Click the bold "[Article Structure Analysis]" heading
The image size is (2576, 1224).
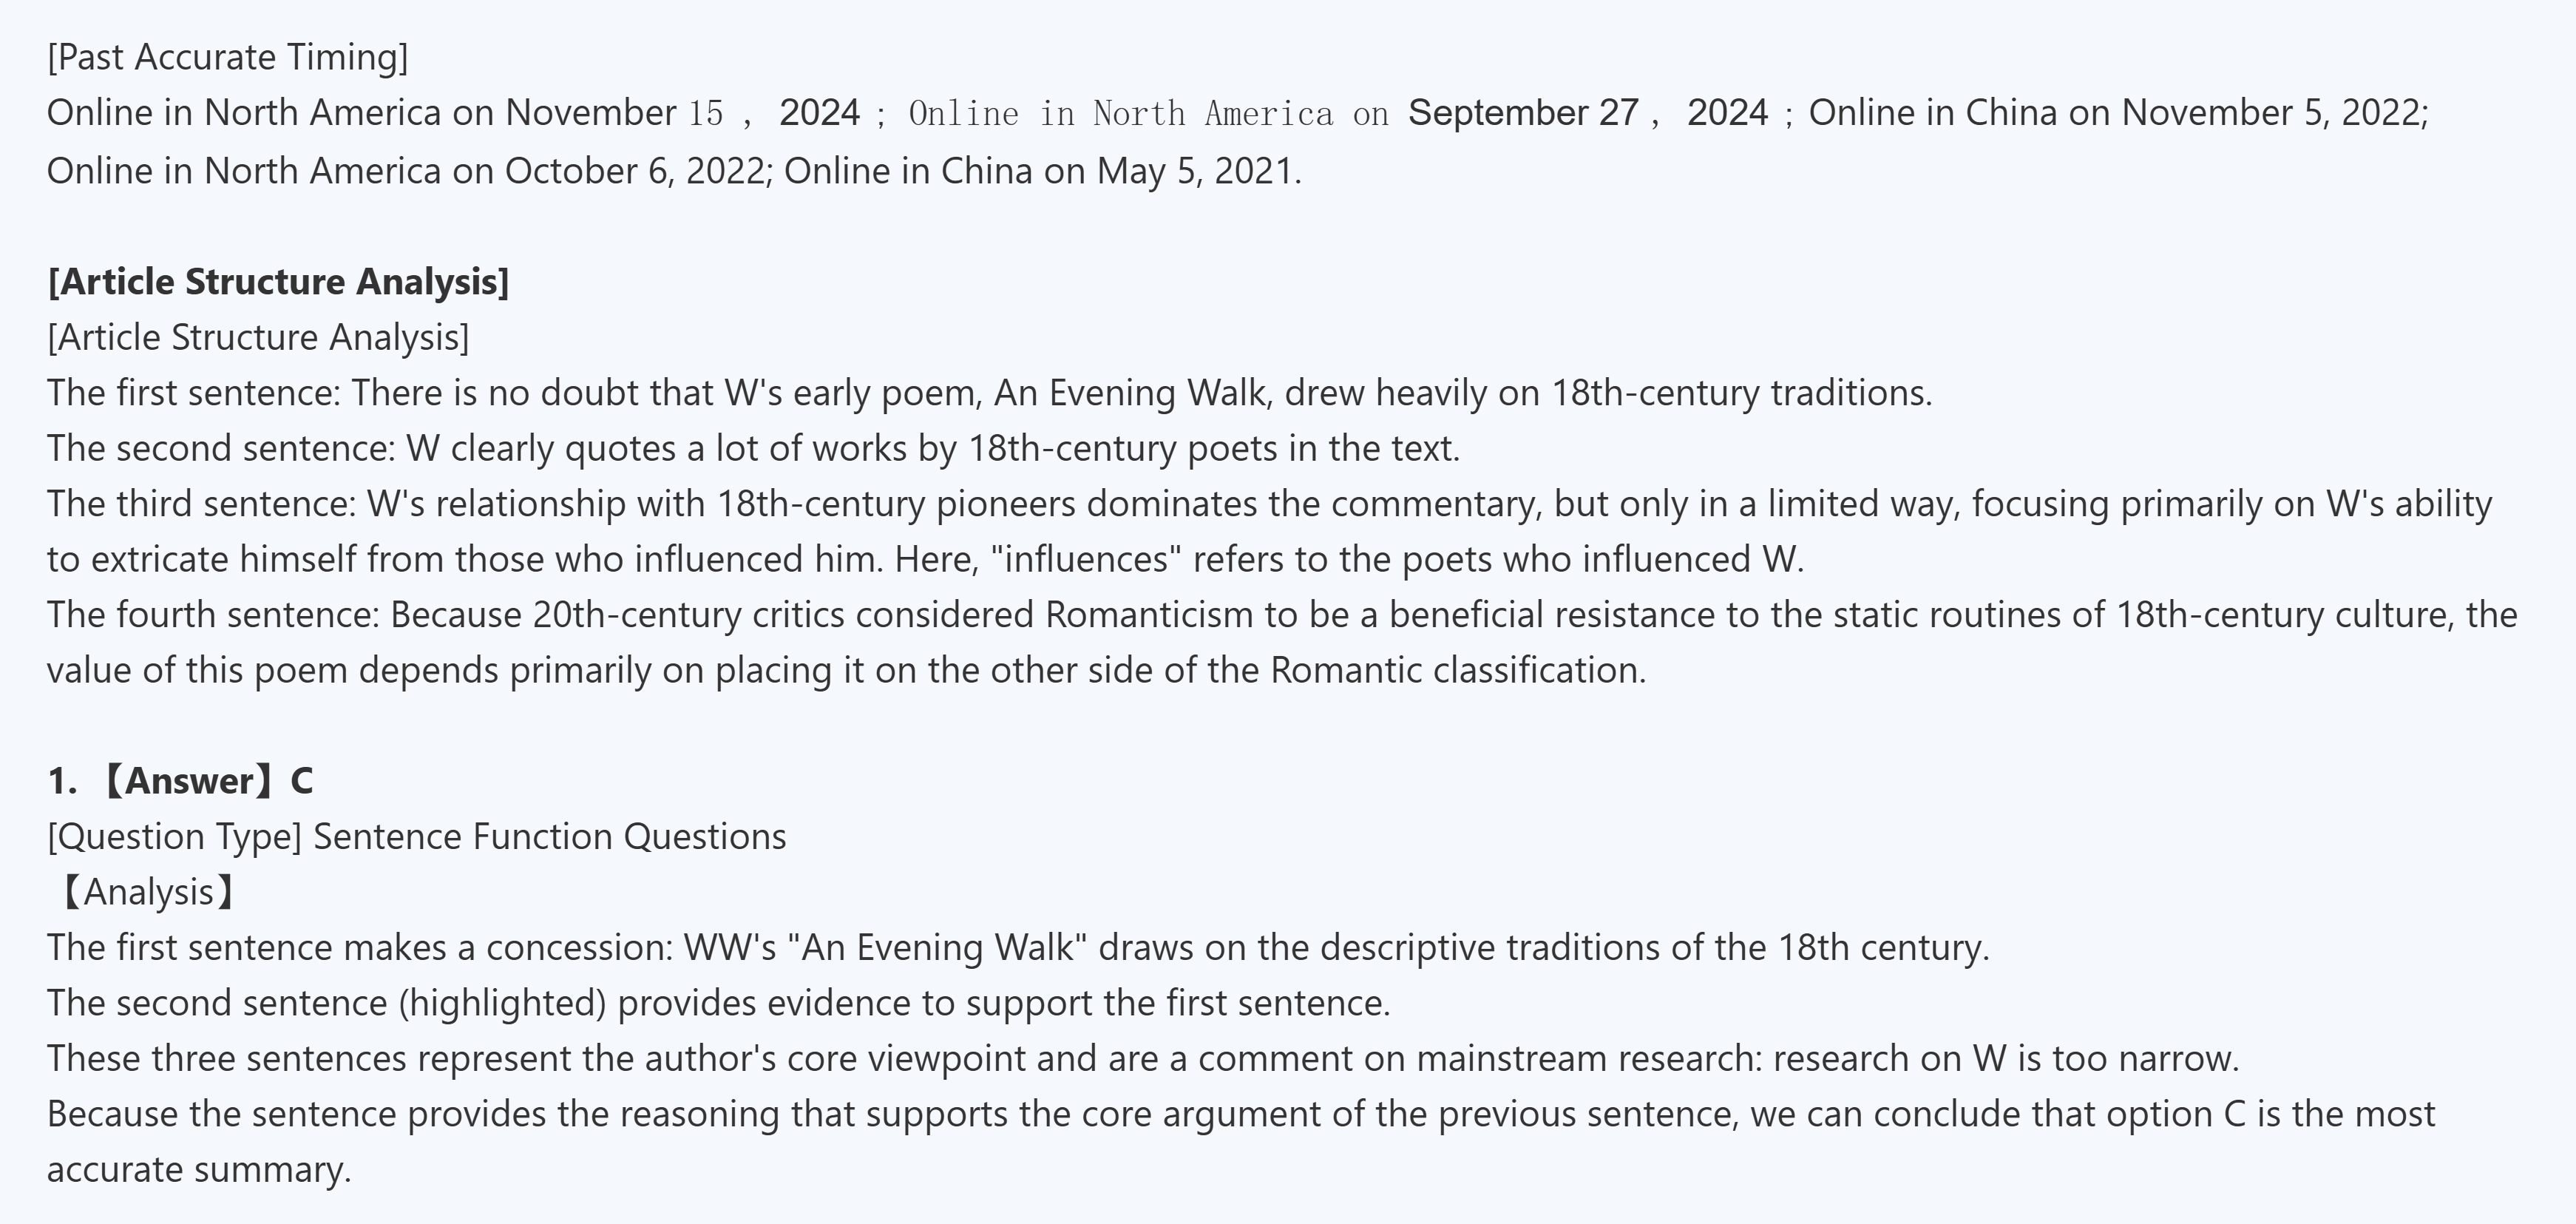[x=278, y=282]
